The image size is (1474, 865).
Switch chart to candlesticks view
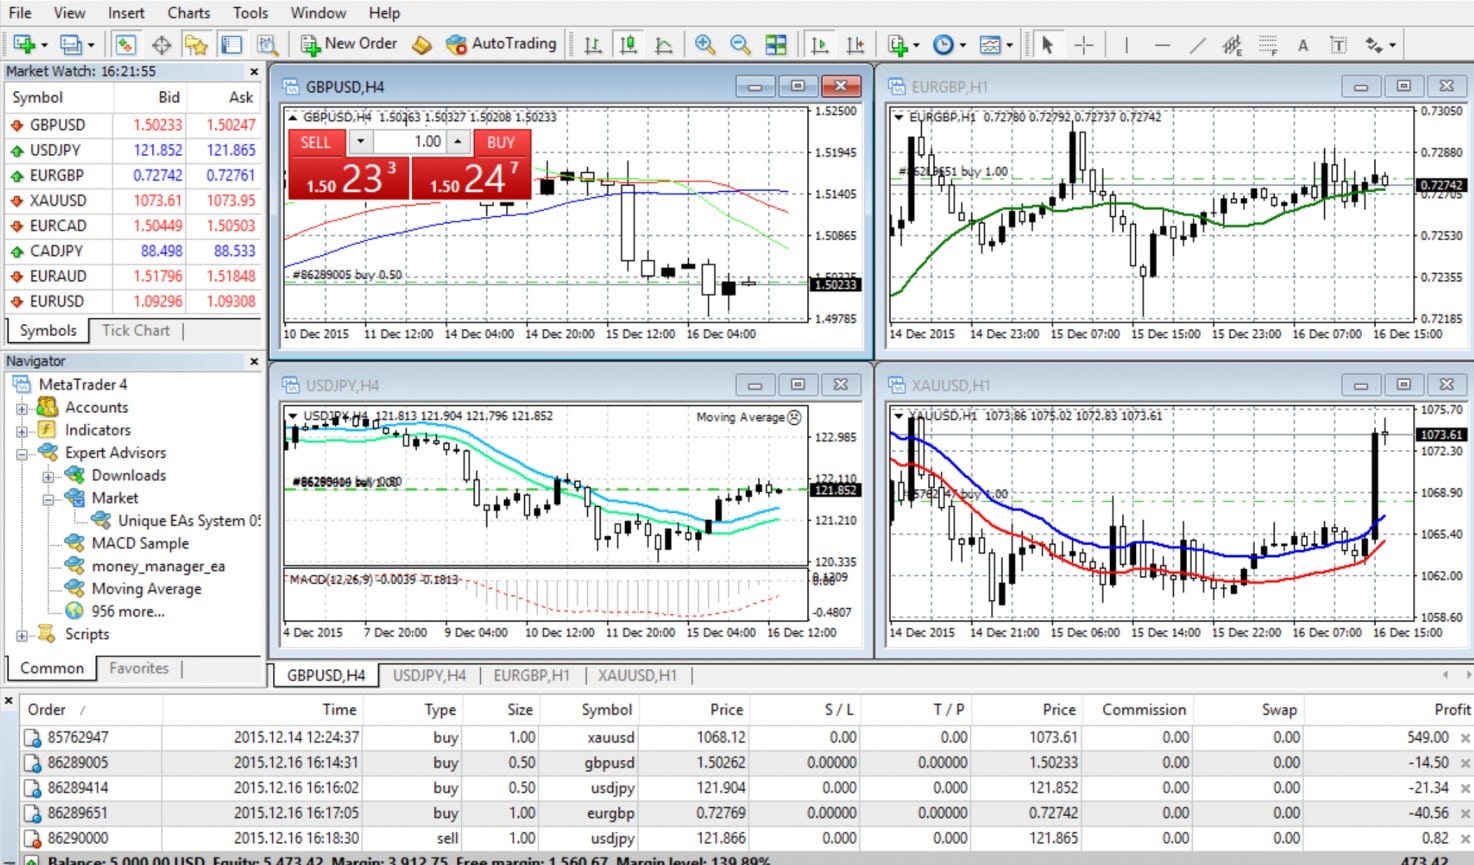(x=628, y=45)
